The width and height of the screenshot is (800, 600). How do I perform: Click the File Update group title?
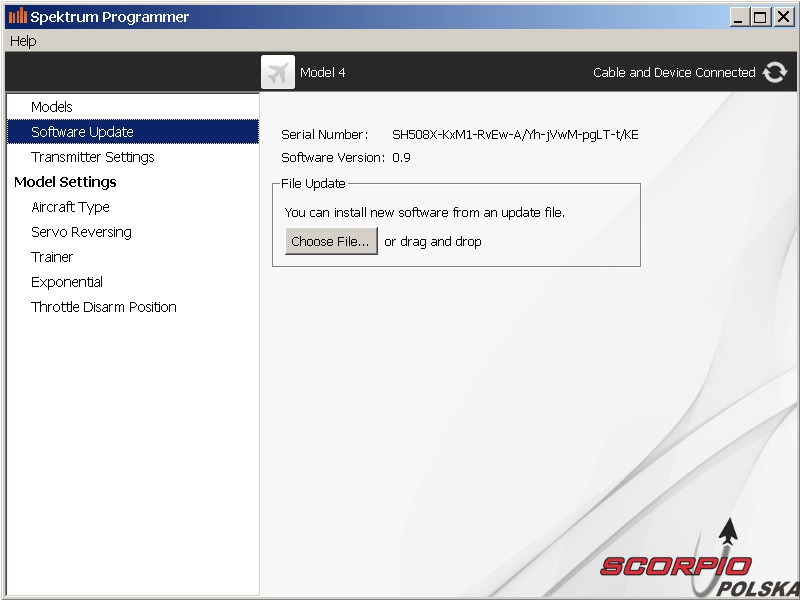coord(313,183)
